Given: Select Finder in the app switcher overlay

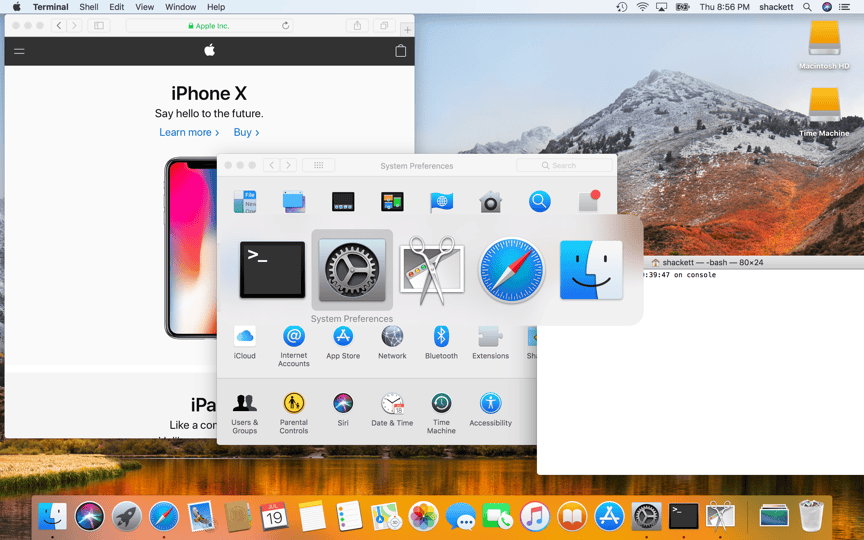Looking at the screenshot, I should [x=591, y=270].
